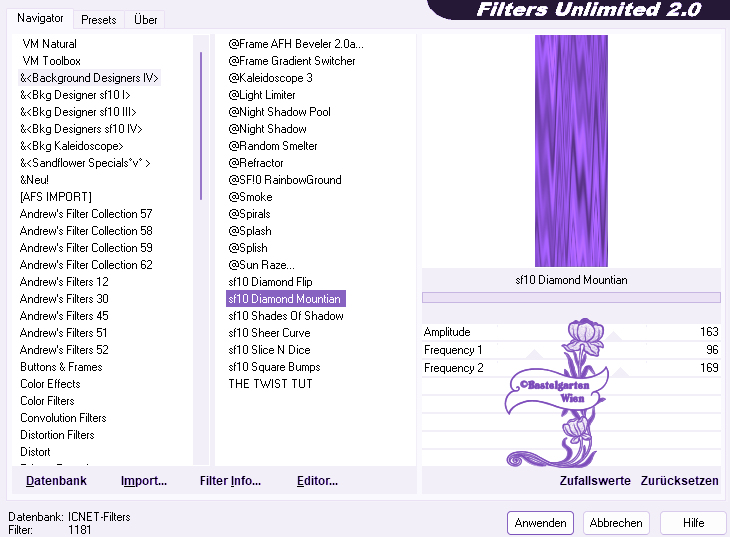Adjust the Frequency 2 slider
This screenshot has width=730, height=537.
571,368
